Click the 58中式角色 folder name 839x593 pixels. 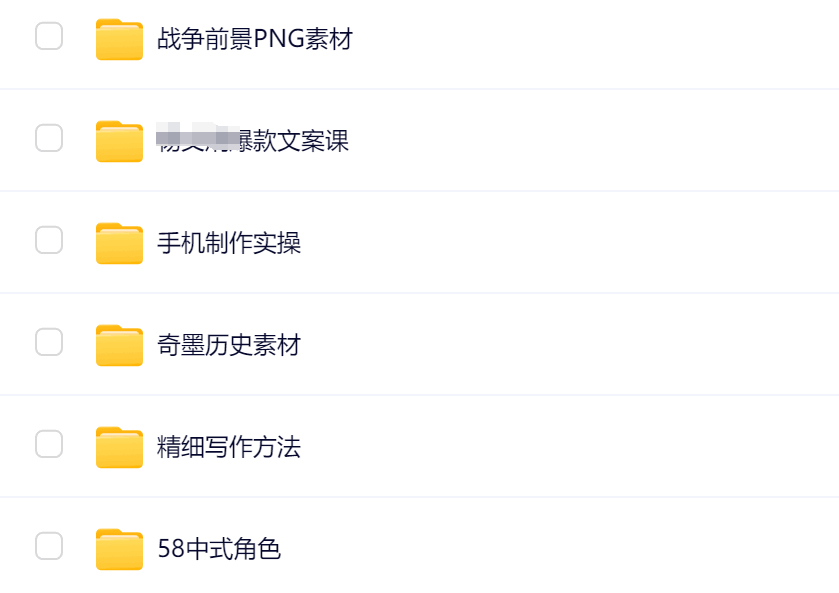coord(219,550)
